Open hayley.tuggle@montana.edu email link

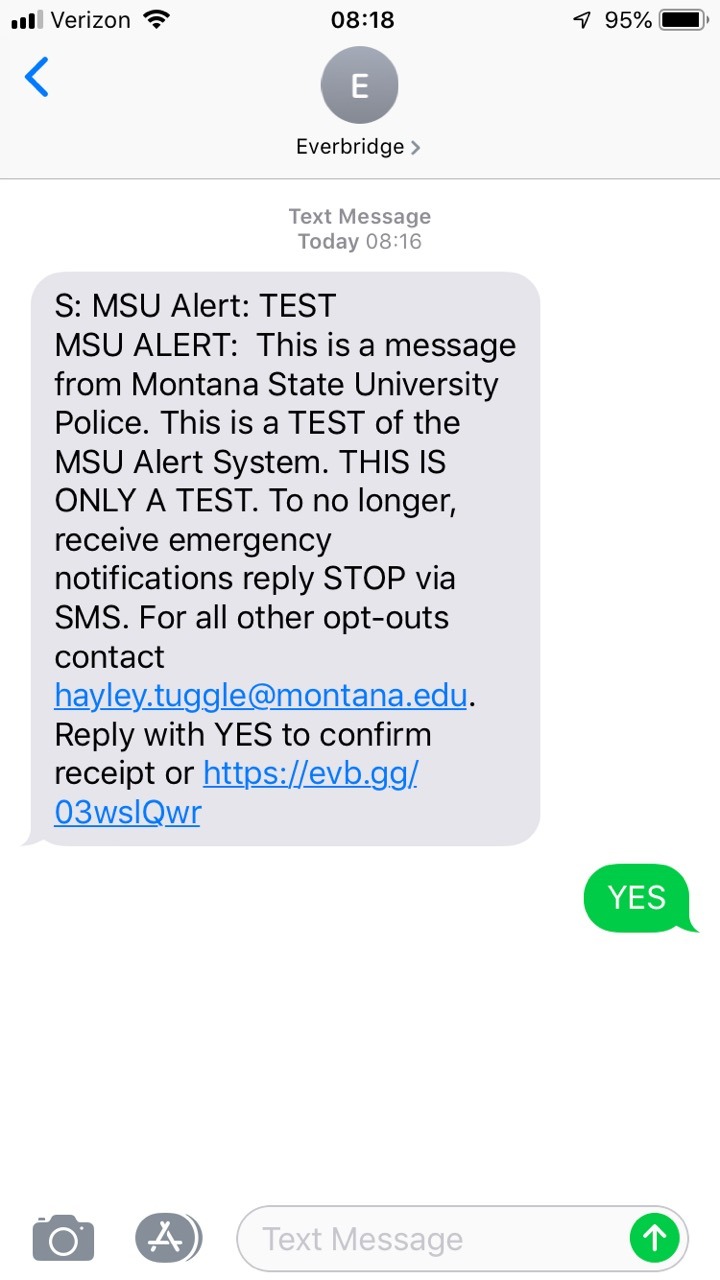pos(260,695)
